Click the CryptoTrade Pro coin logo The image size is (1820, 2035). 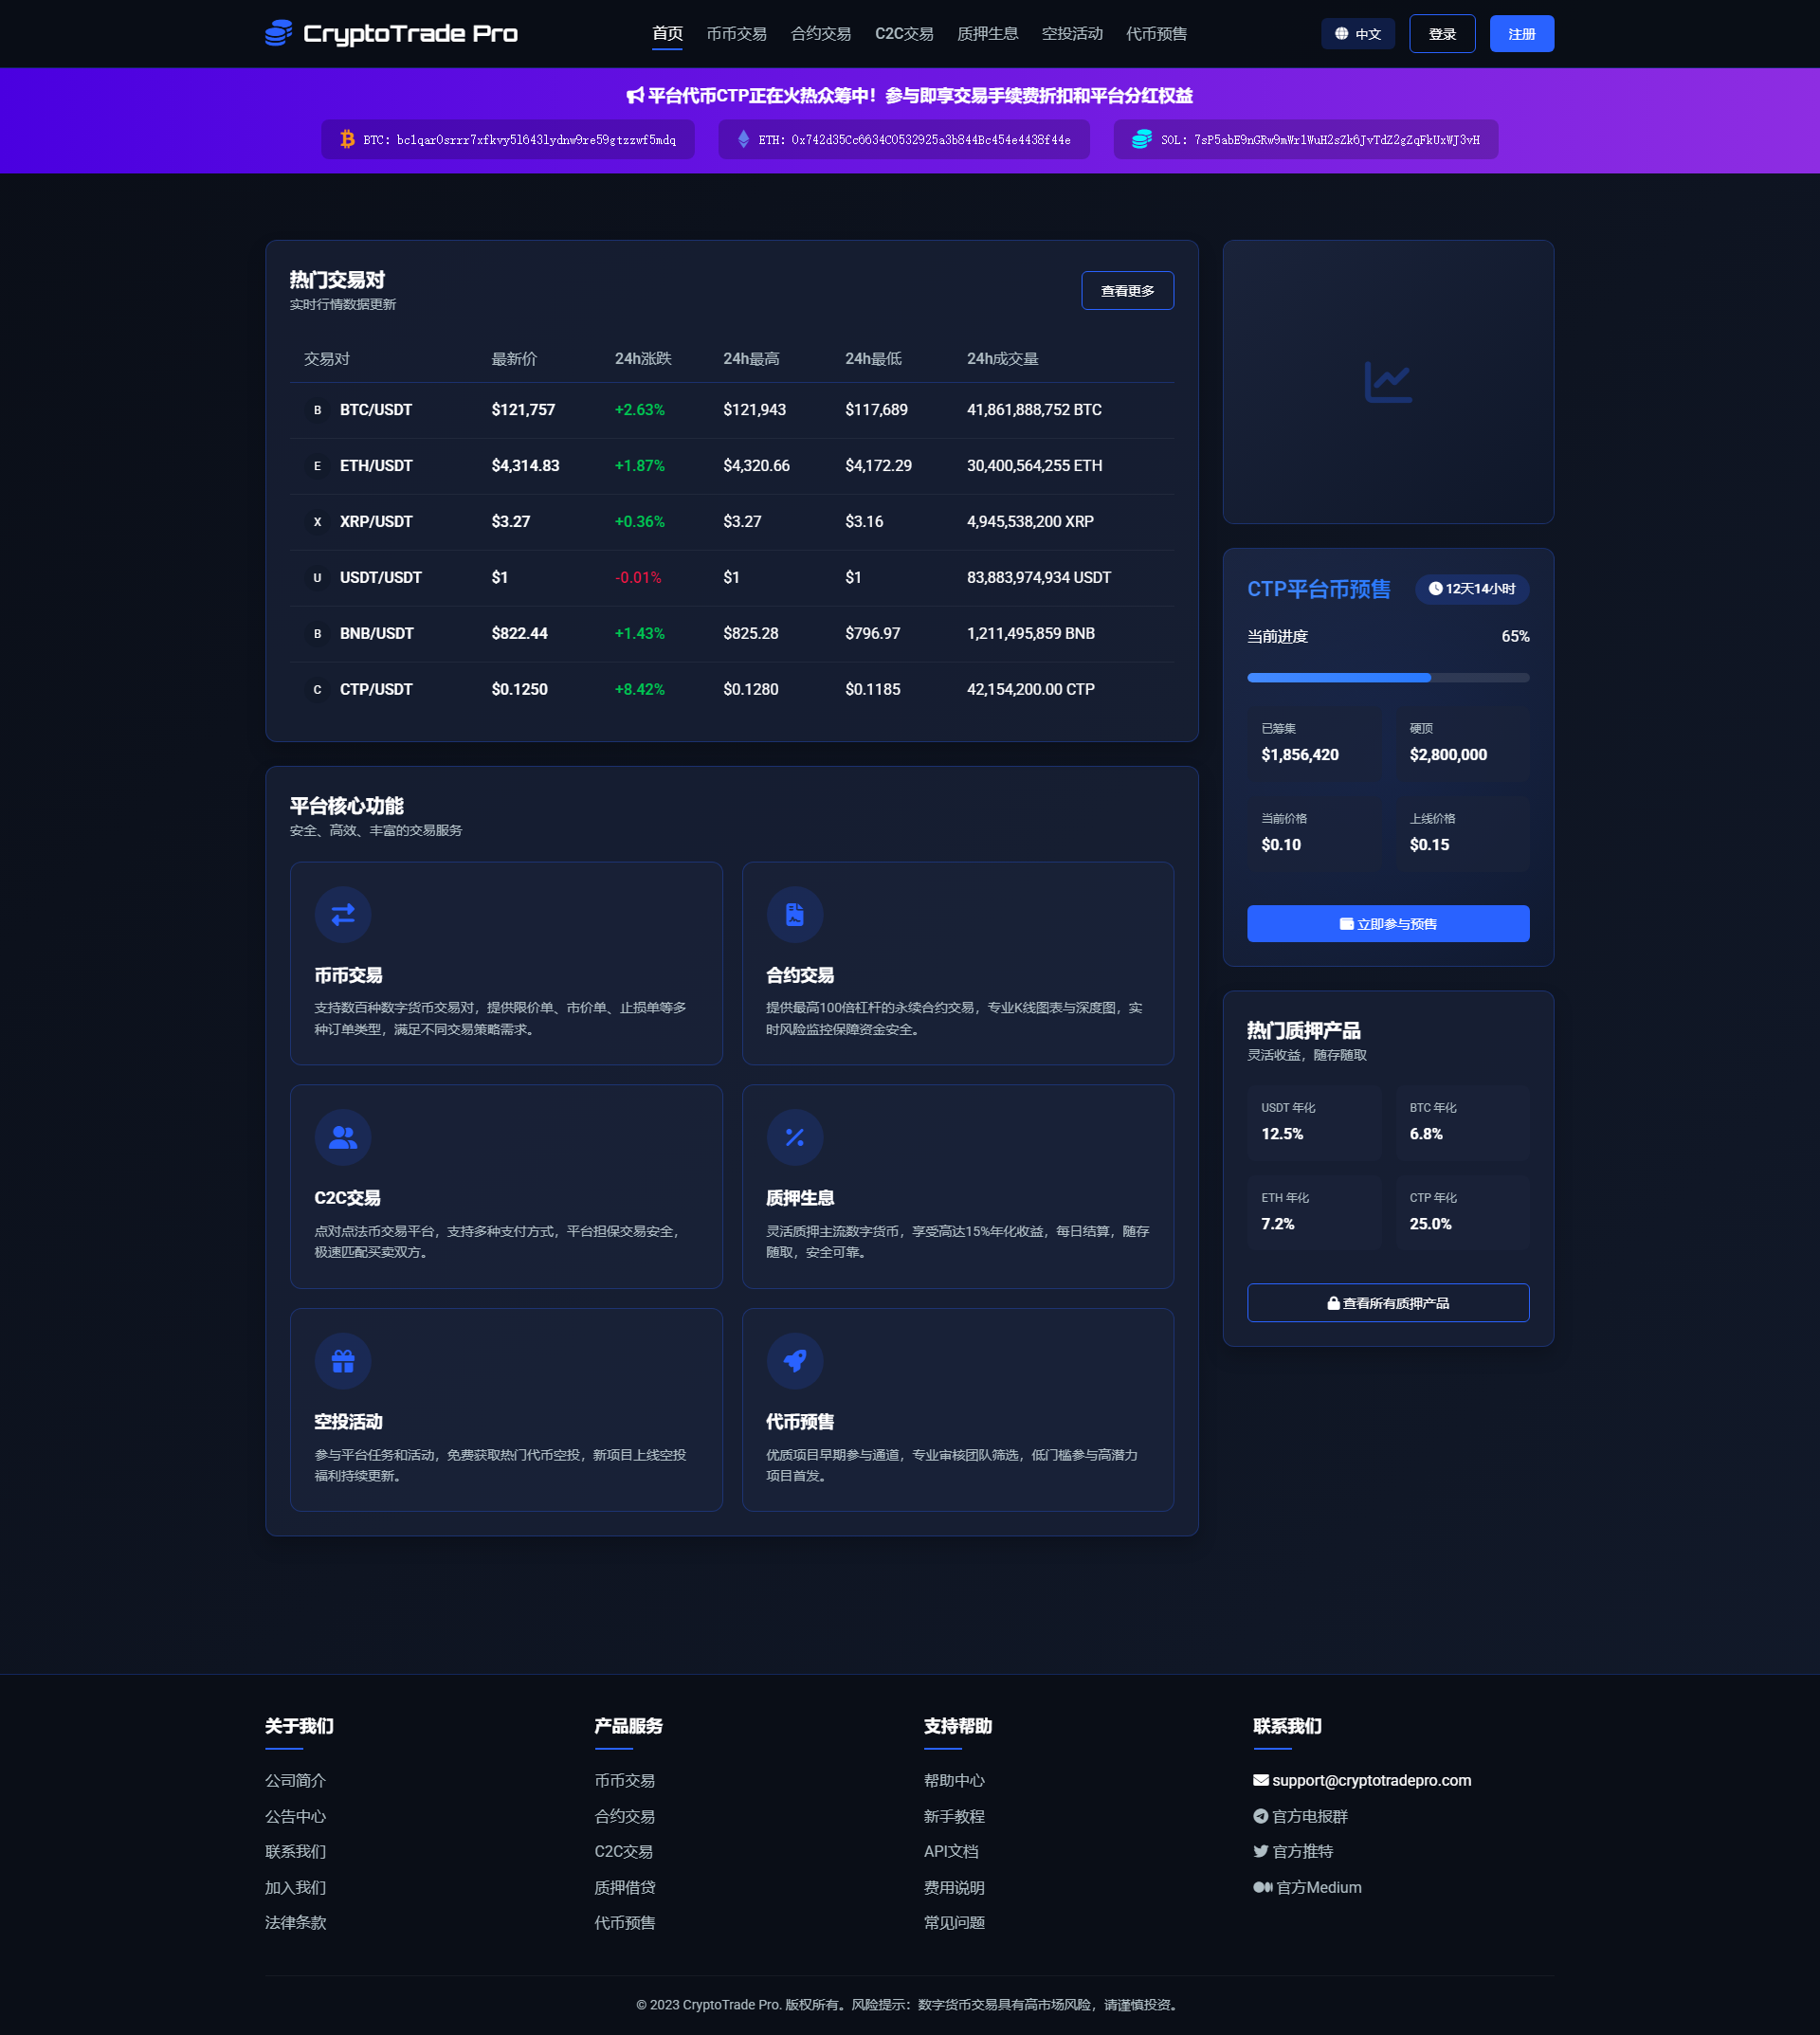click(x=278, y=33)
